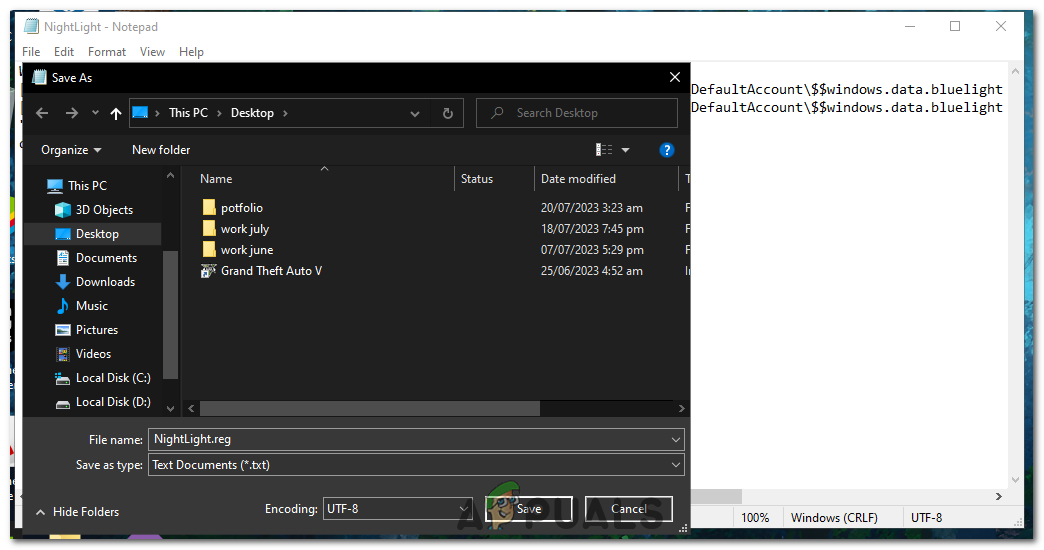1044x550 pixels.
Task: Change view layout icon
Action: click(x=604, y=150)
